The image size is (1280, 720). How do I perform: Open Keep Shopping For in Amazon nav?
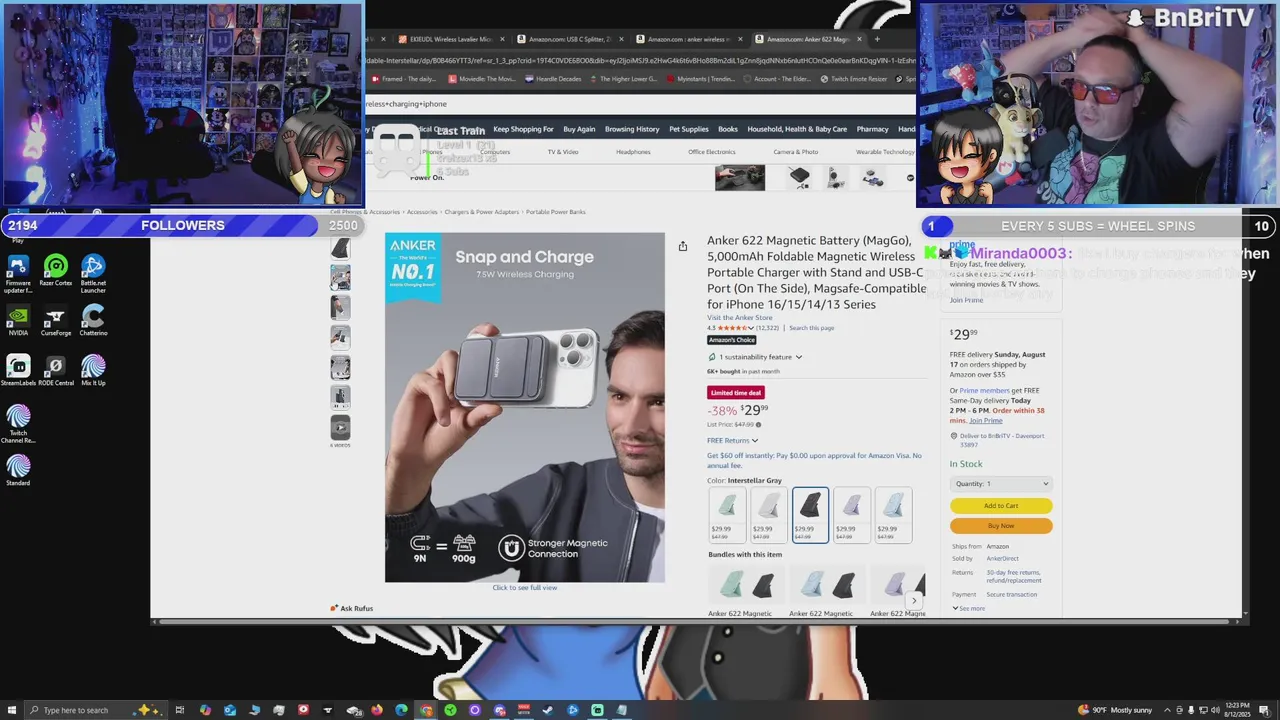tap(523, 129)
